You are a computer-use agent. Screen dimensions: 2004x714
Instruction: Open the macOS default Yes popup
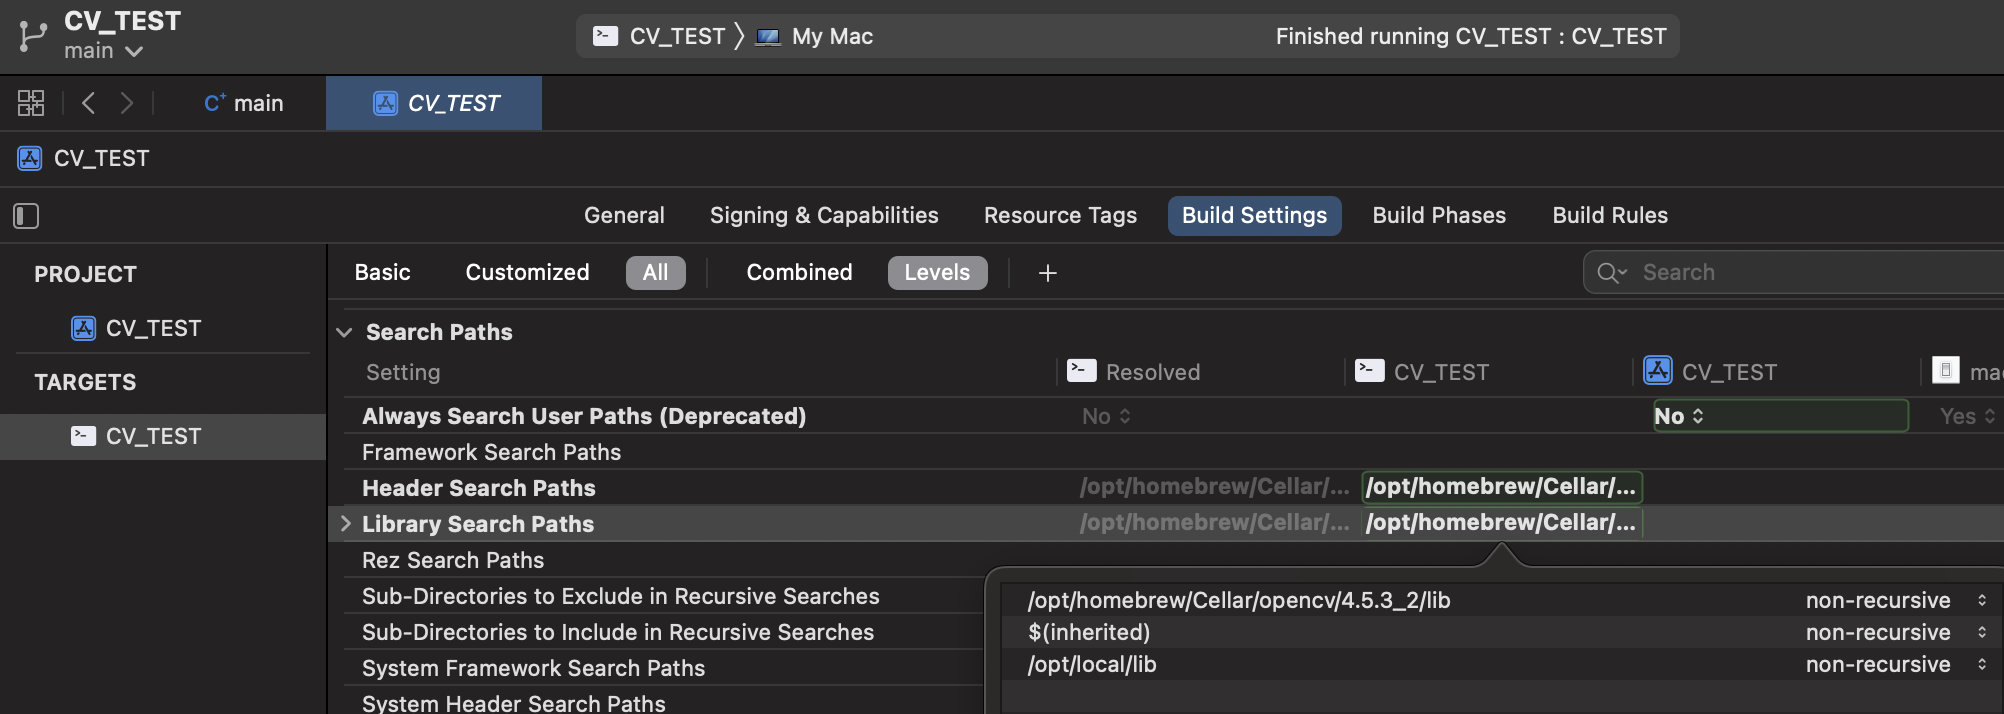(1967, 416)
